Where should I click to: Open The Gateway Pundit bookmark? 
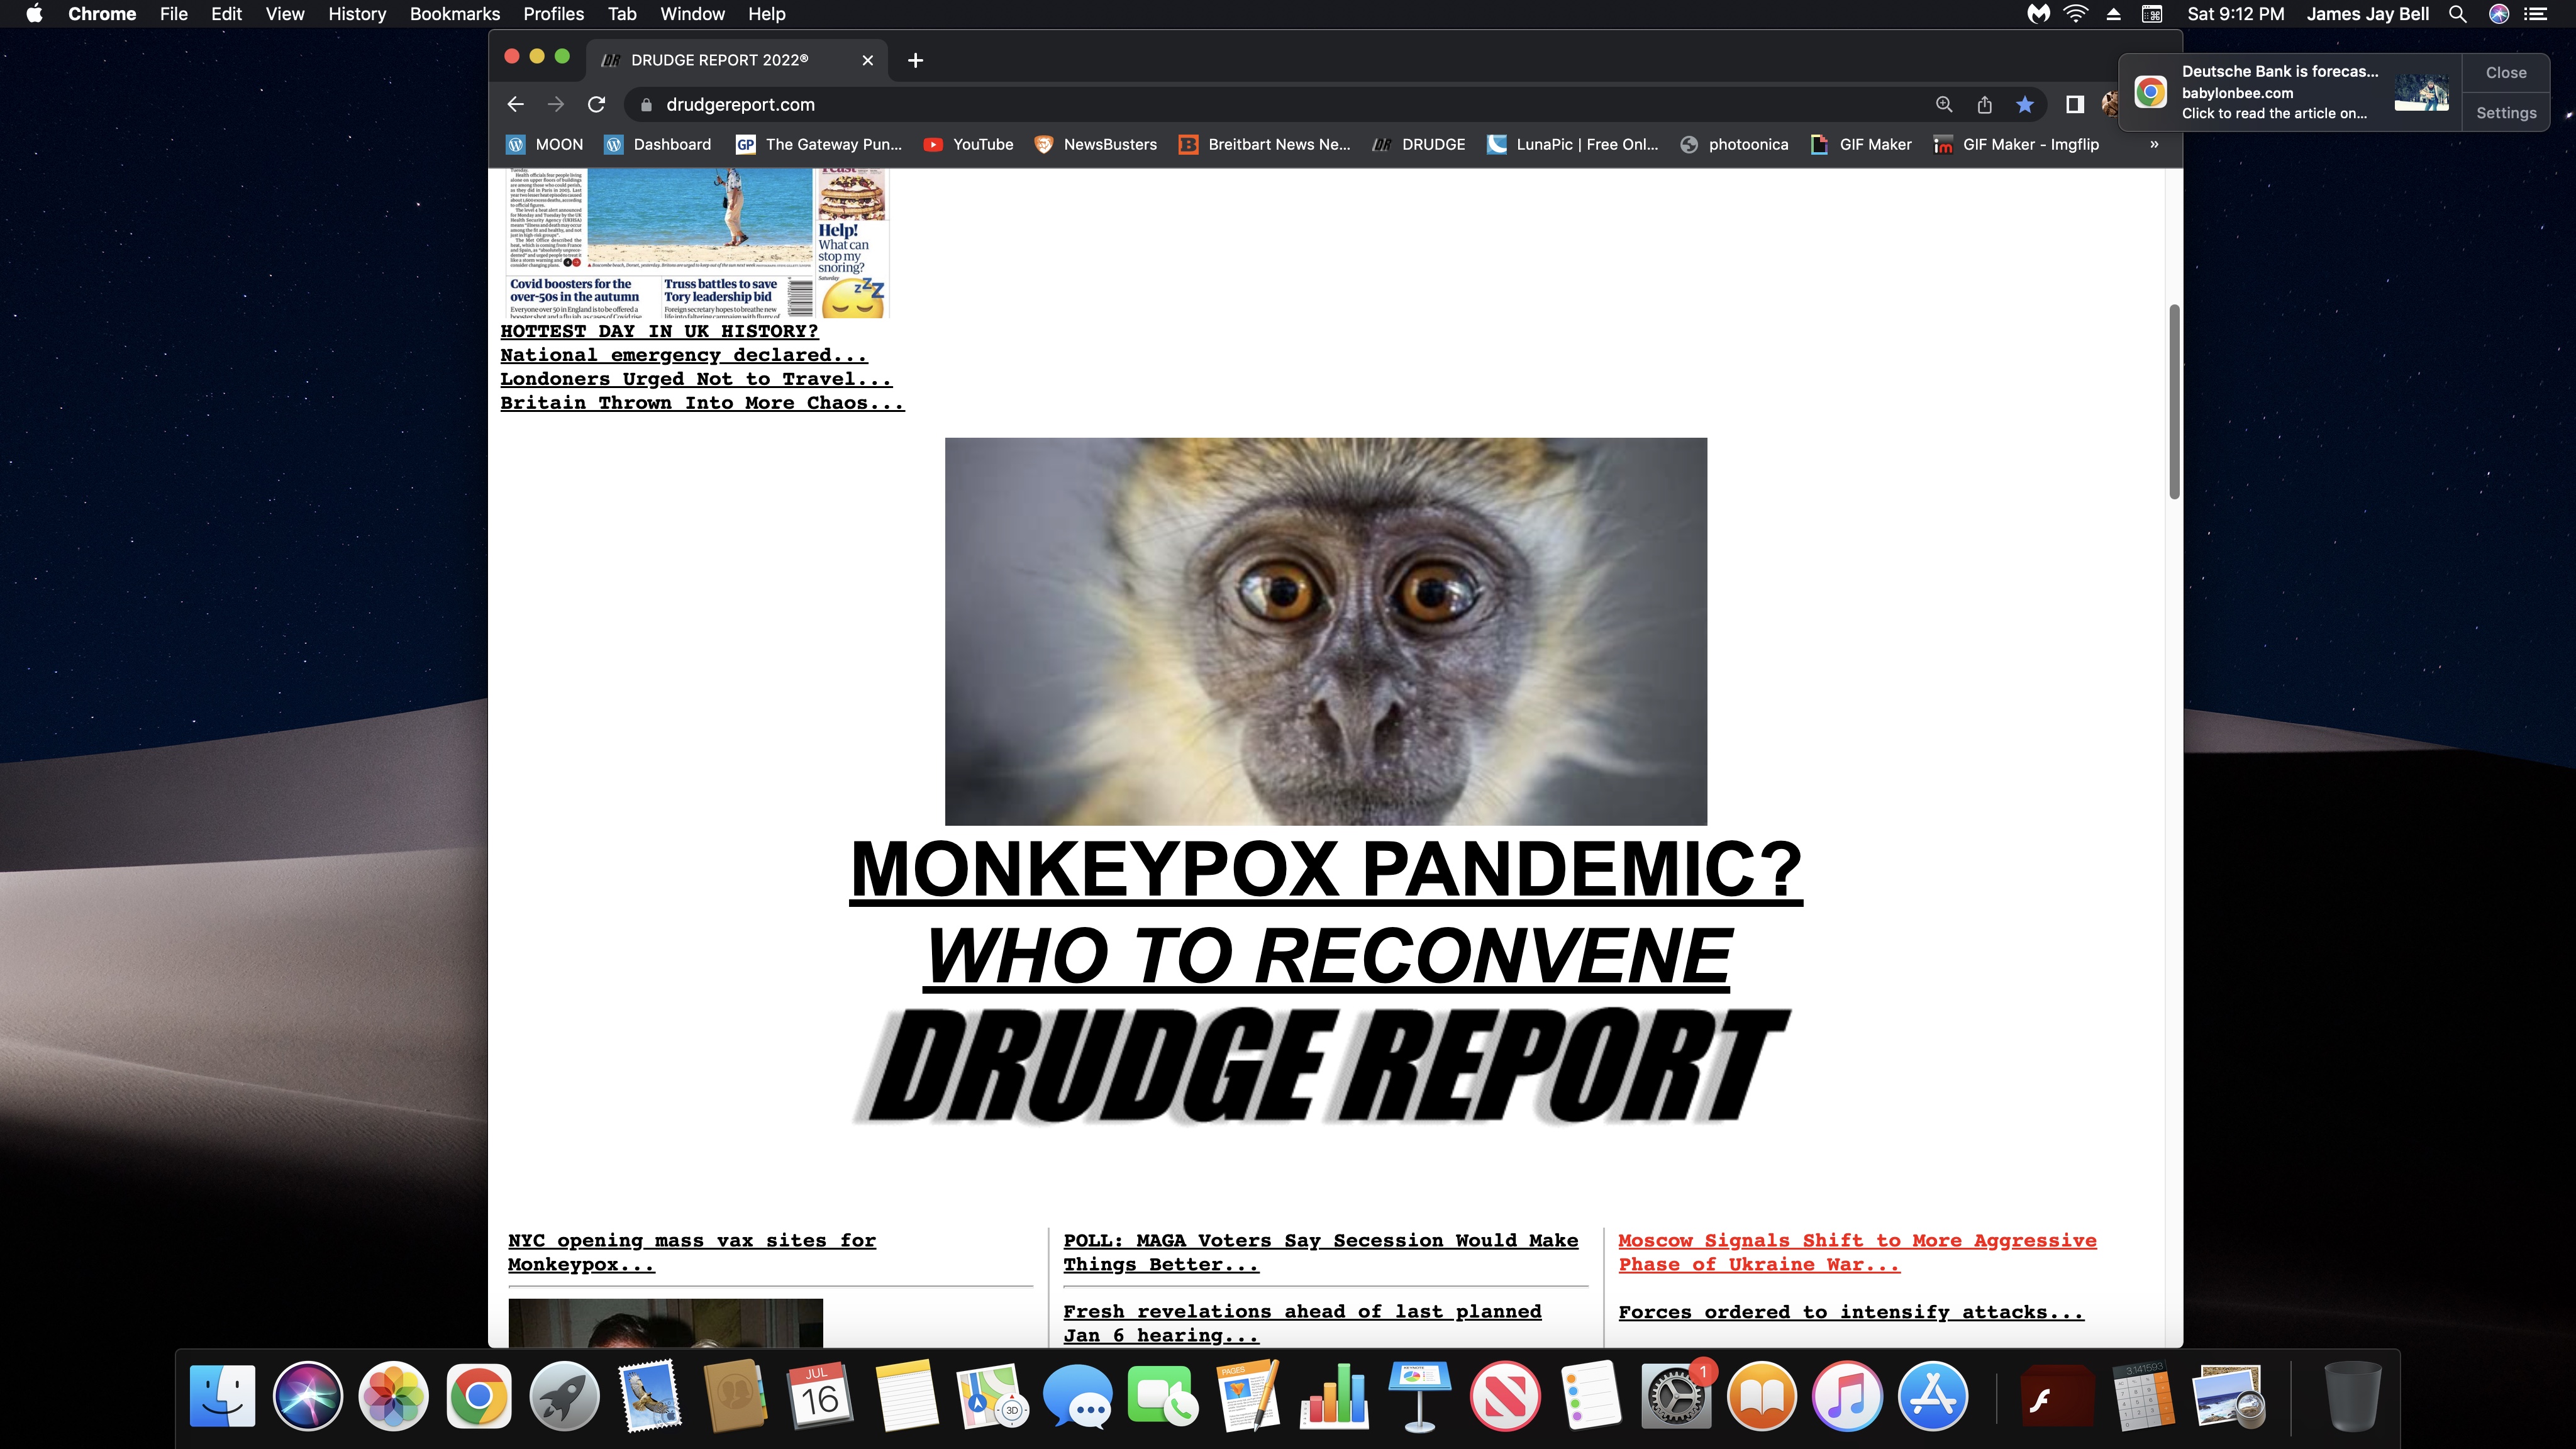[819, 145]
